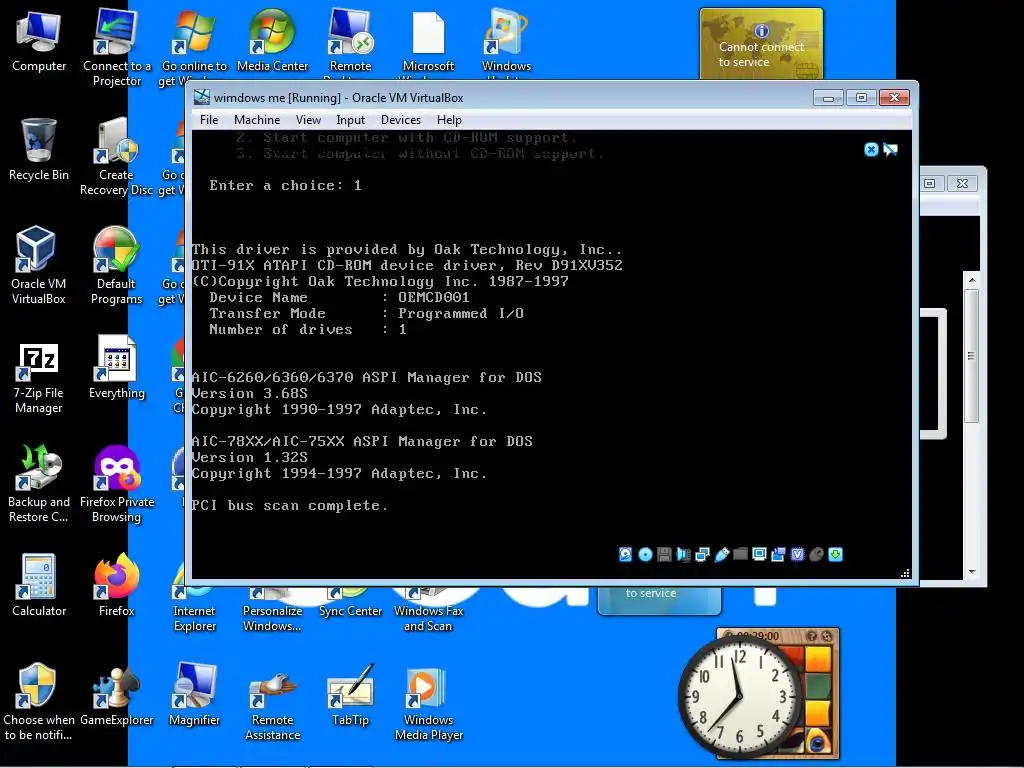This screenshot has height=768, width=1024.
Task: Click the audio indicator in the VirtualBox status bar
Action: coord(683,554)
